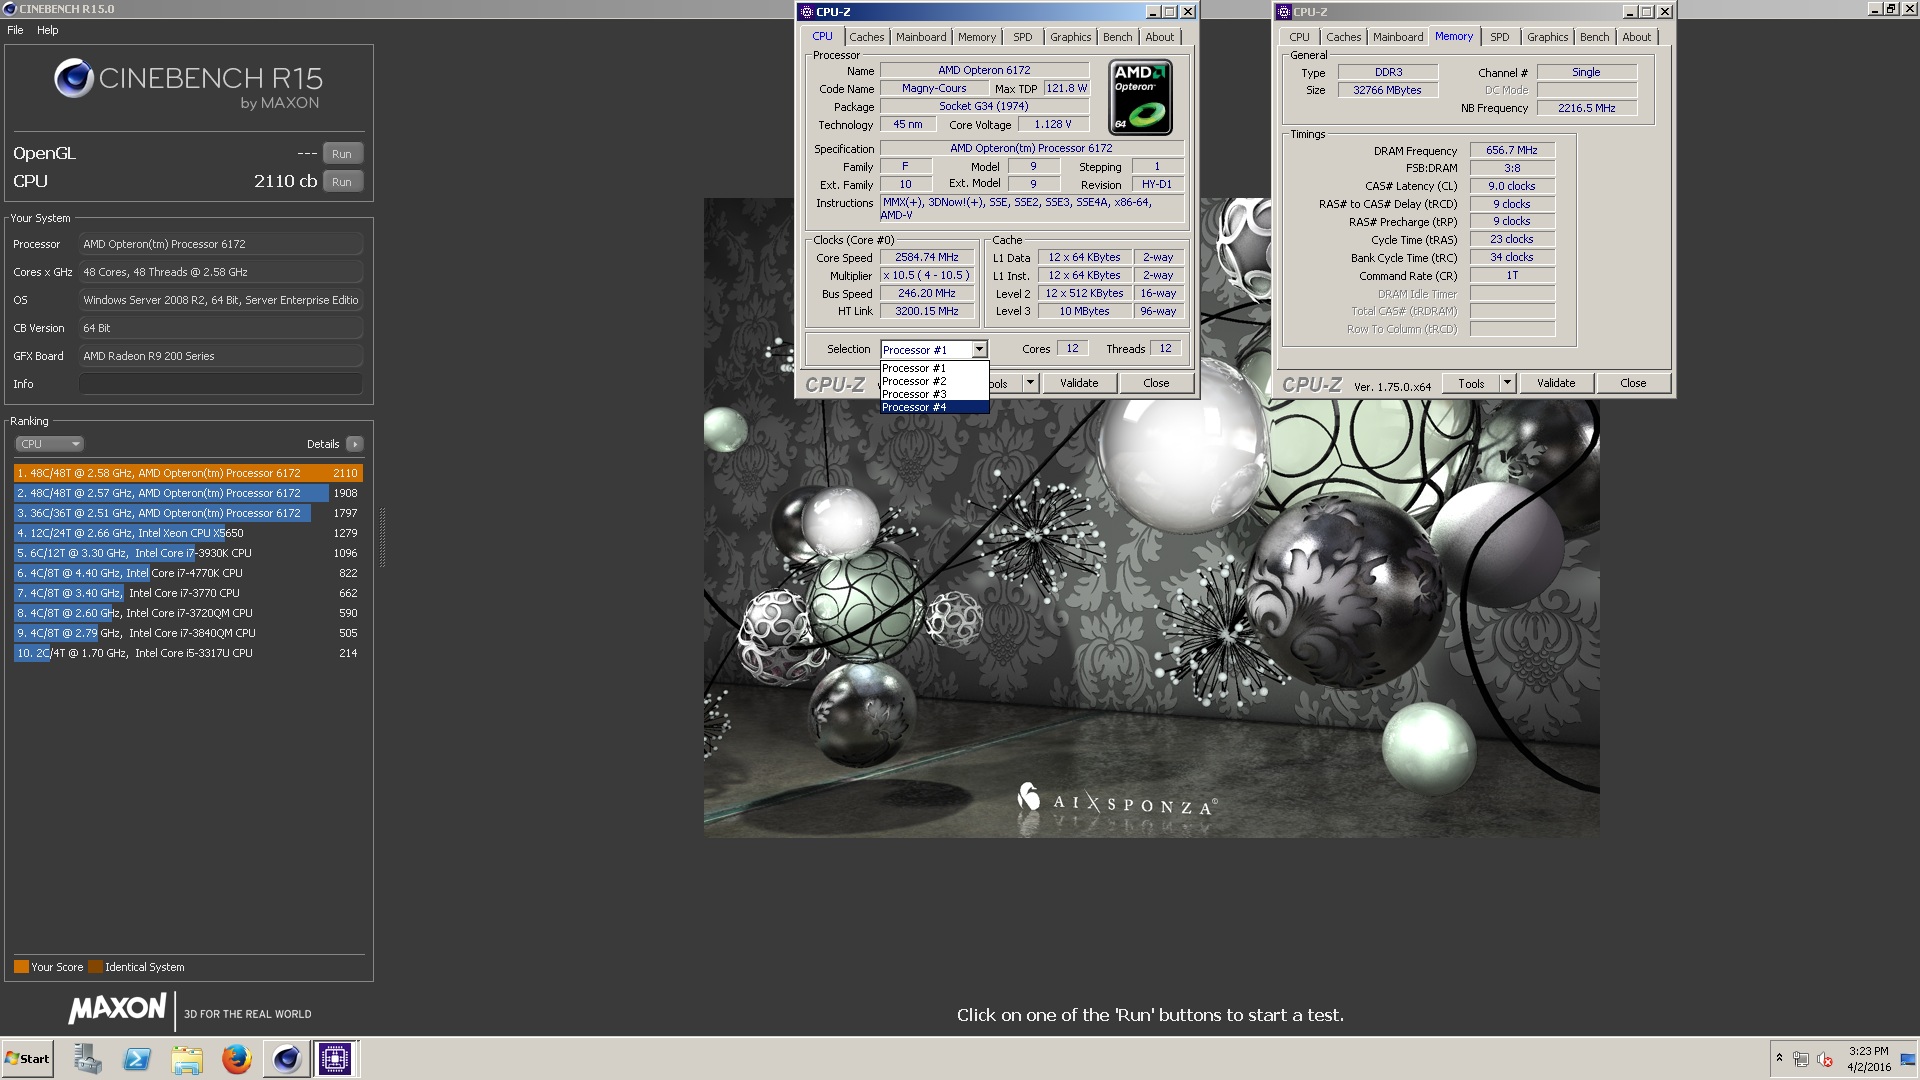Open the CPU ranking filter dropdown
The image size is (1920, 1080).
click(49, 444)
